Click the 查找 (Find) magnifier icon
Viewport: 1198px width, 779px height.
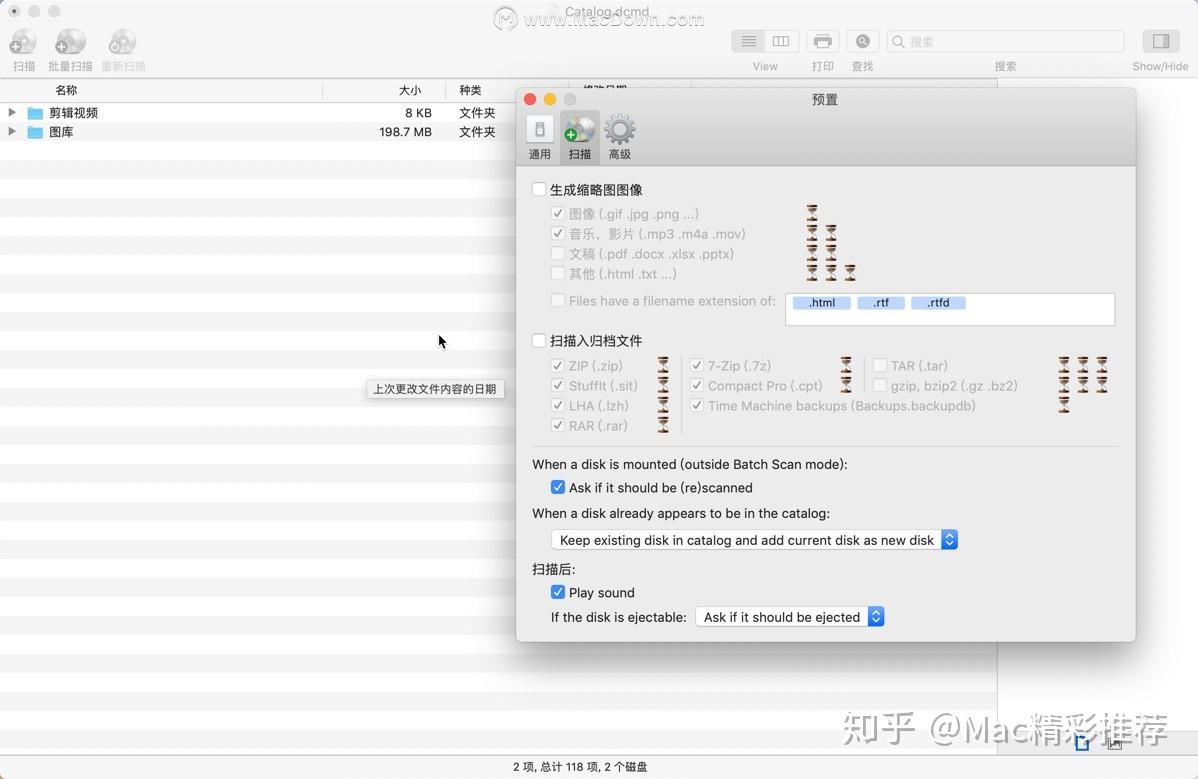(862, 41)
